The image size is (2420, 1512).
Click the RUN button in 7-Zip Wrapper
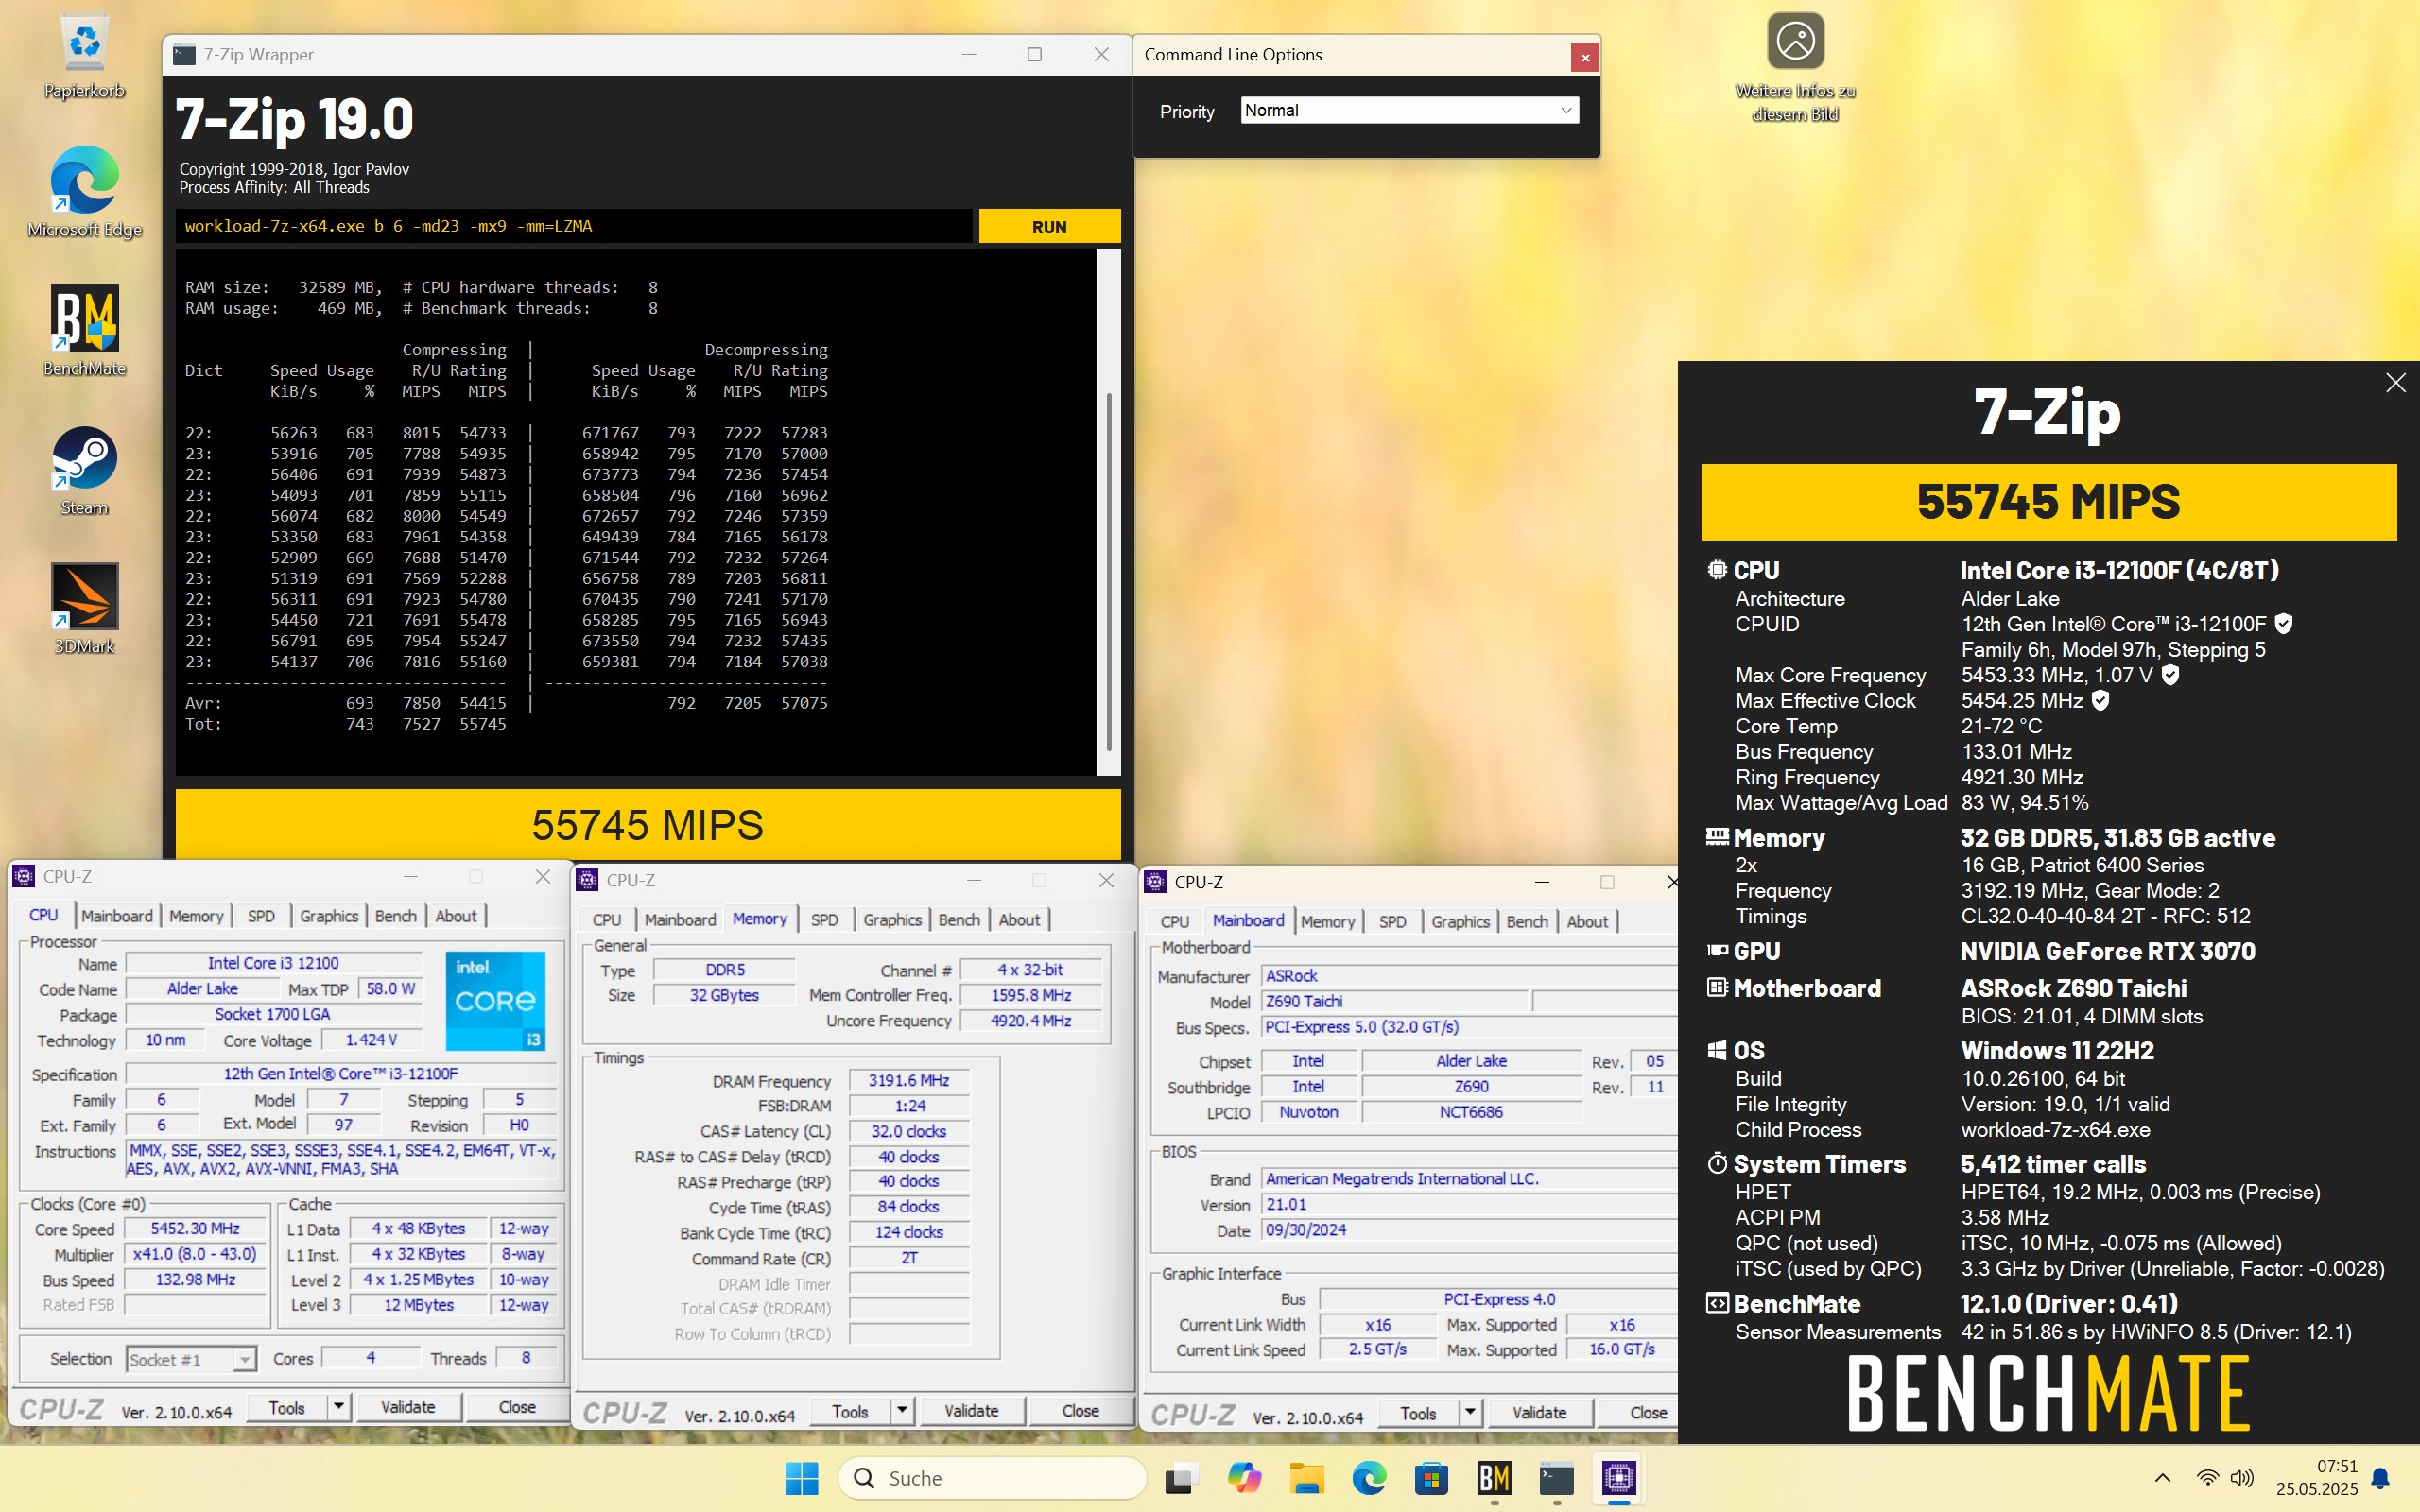[x=1049, y=226]
